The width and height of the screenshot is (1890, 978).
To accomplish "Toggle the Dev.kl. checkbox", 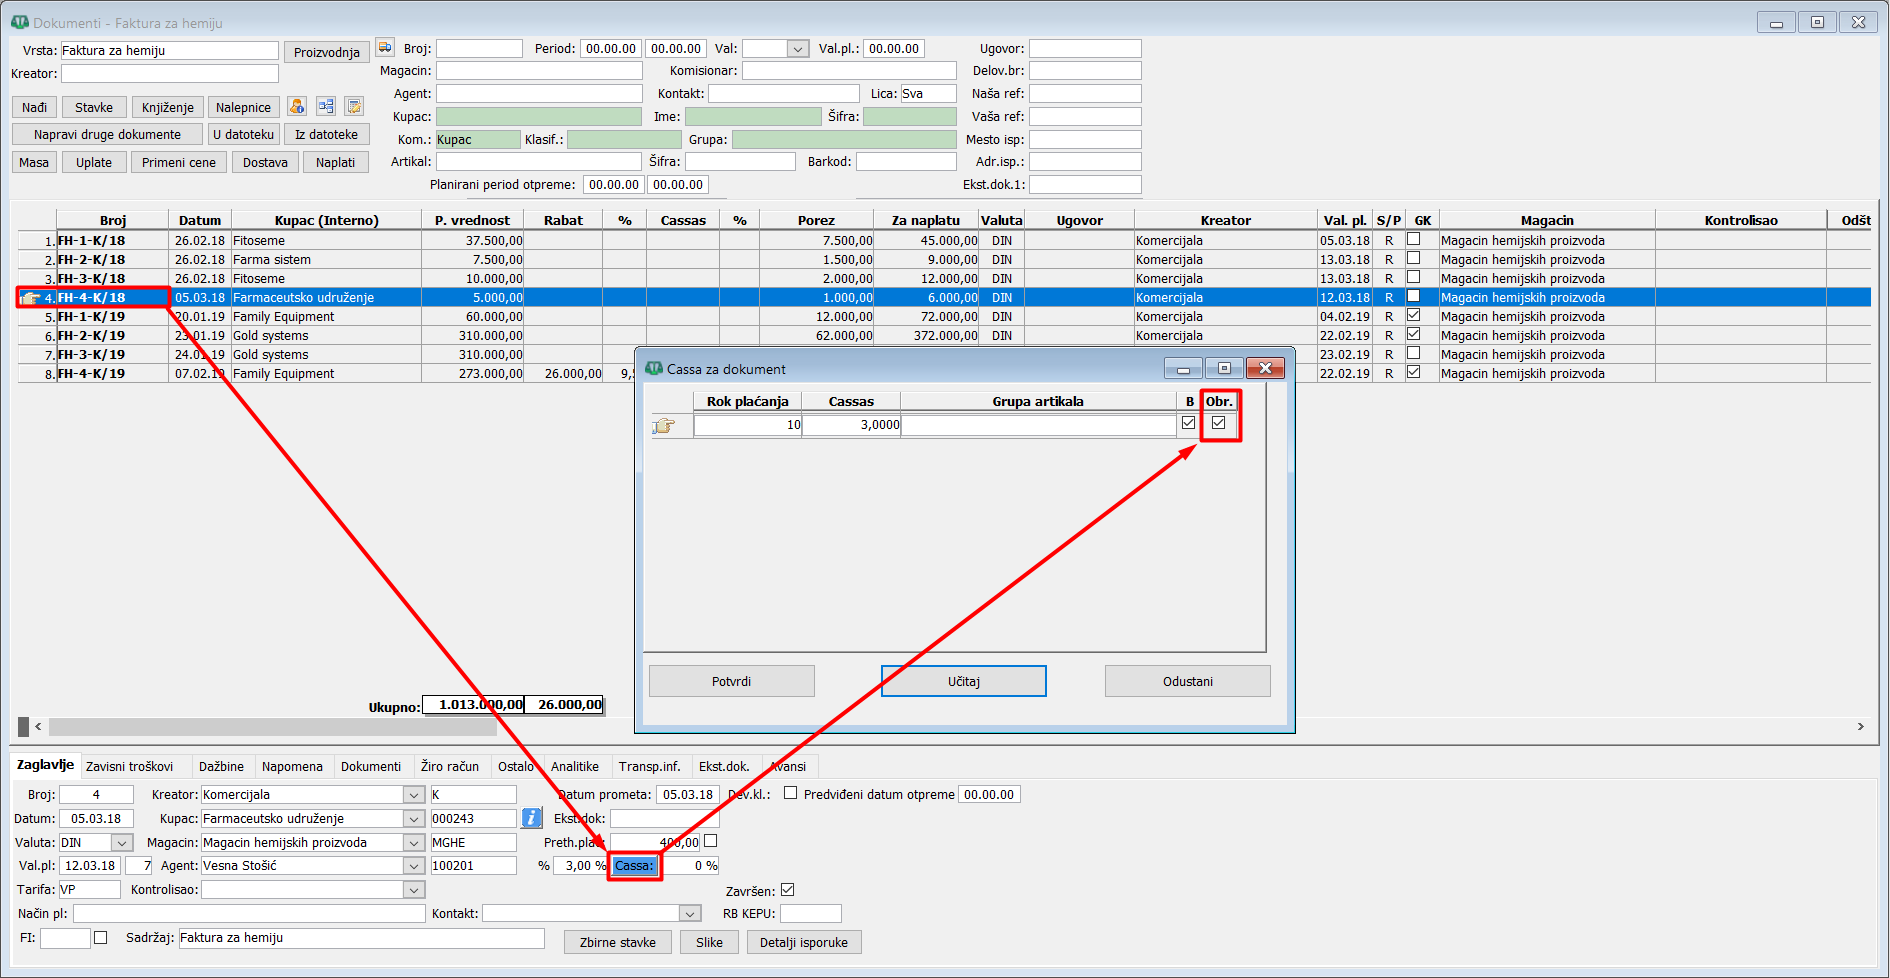I will [791, 793].
